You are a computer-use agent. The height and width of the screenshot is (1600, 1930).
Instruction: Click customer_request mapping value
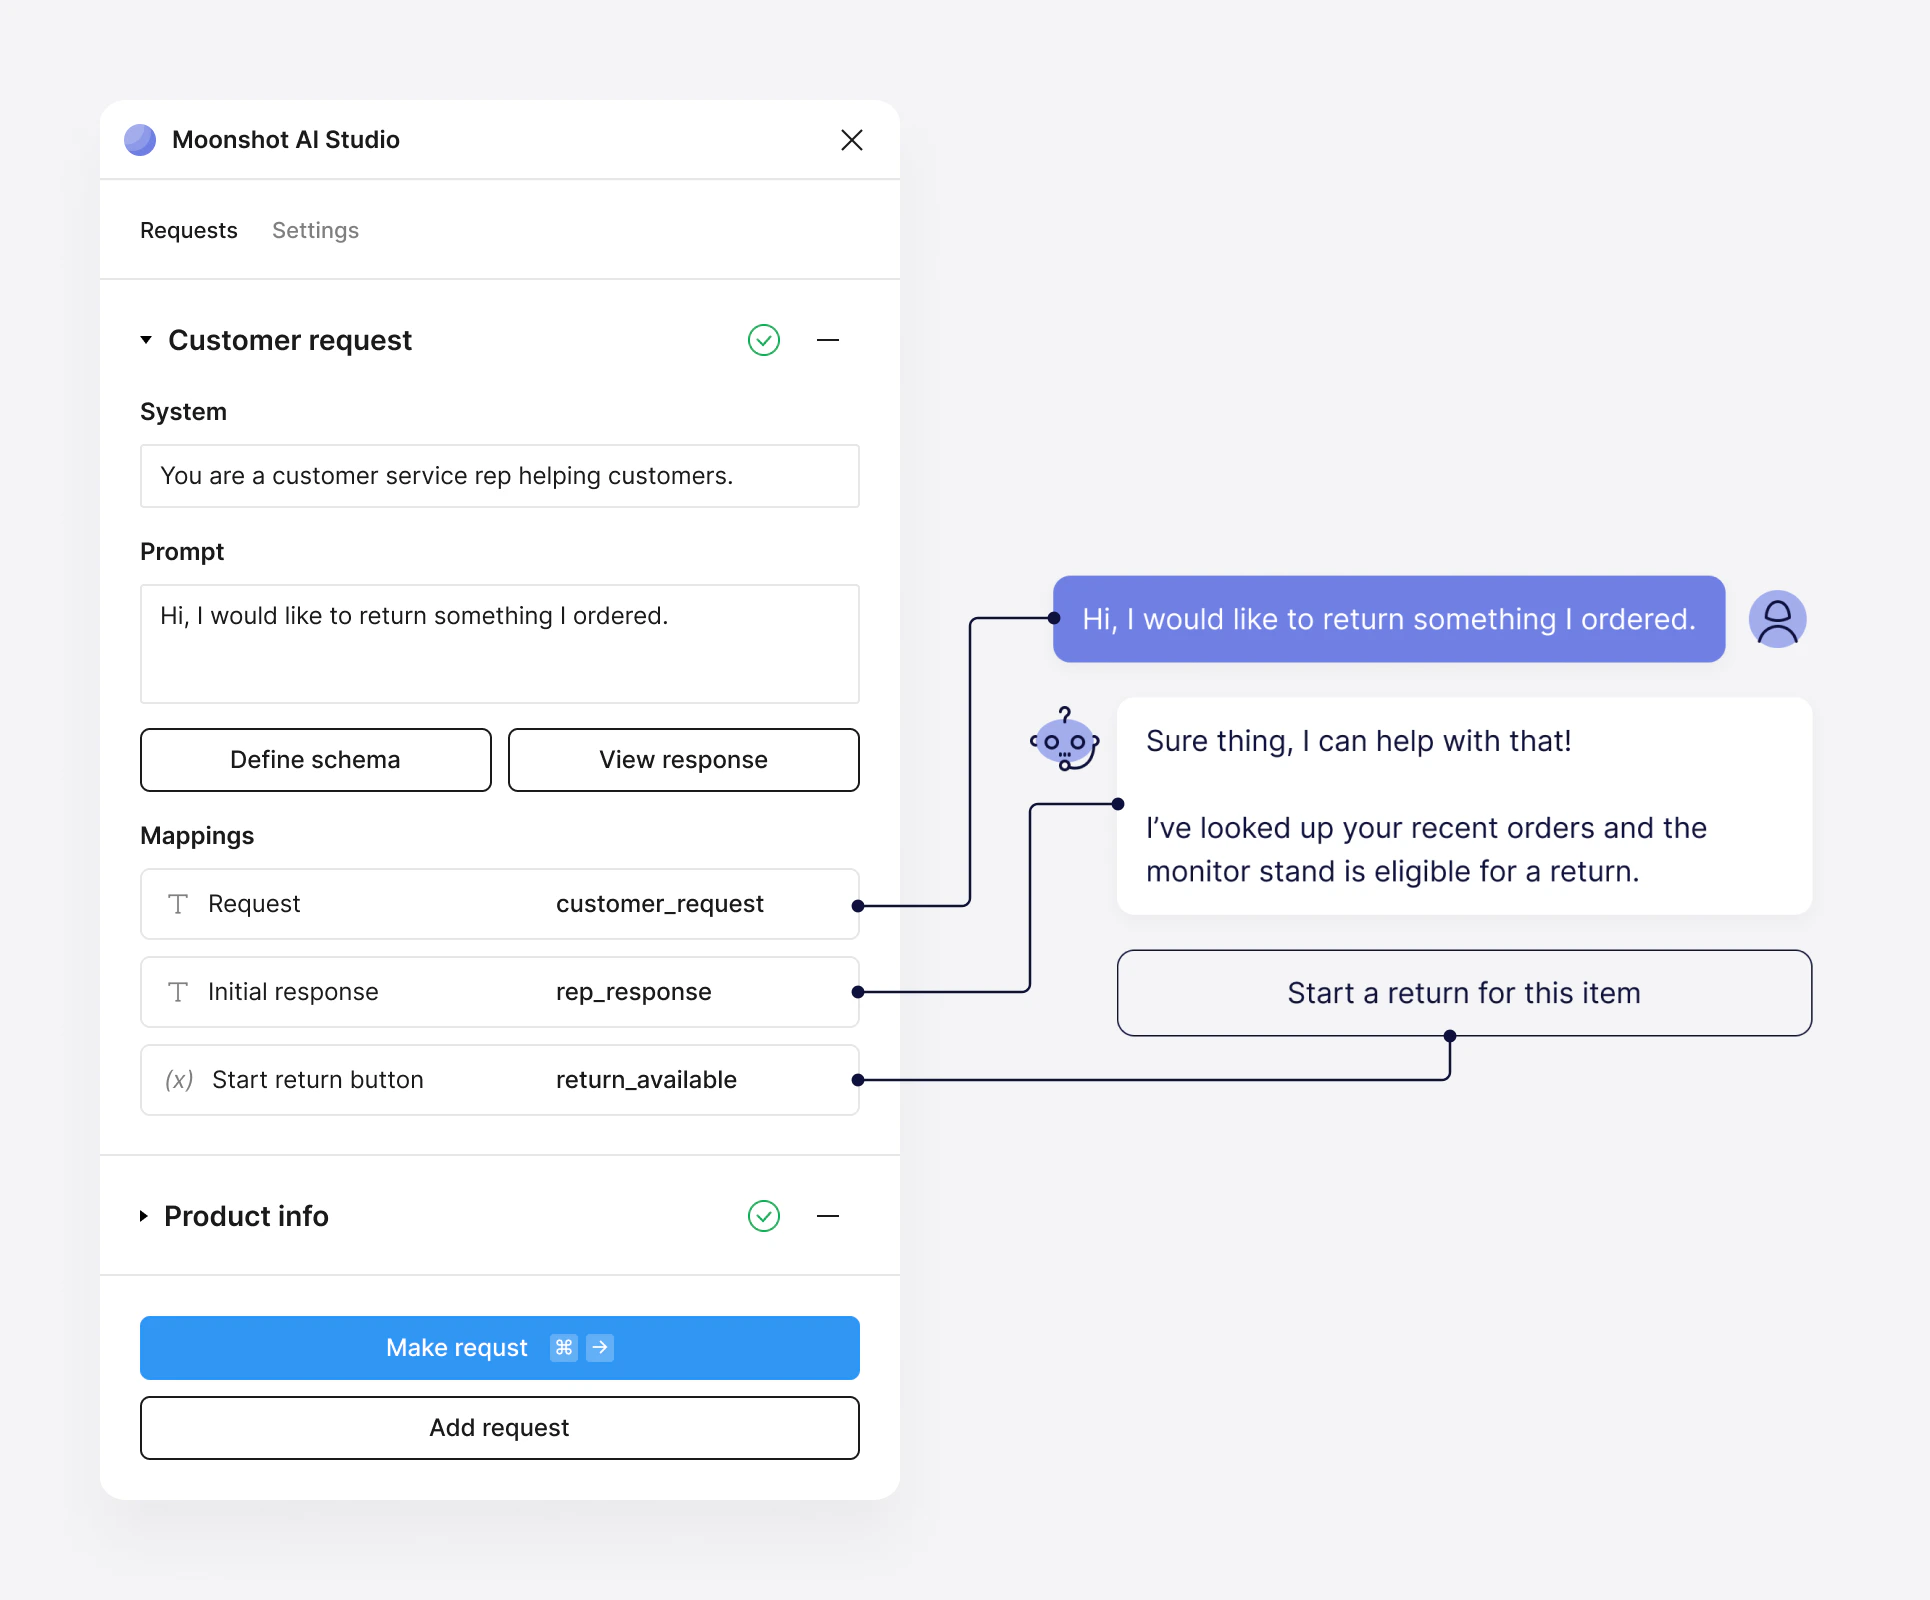[660, 904]
